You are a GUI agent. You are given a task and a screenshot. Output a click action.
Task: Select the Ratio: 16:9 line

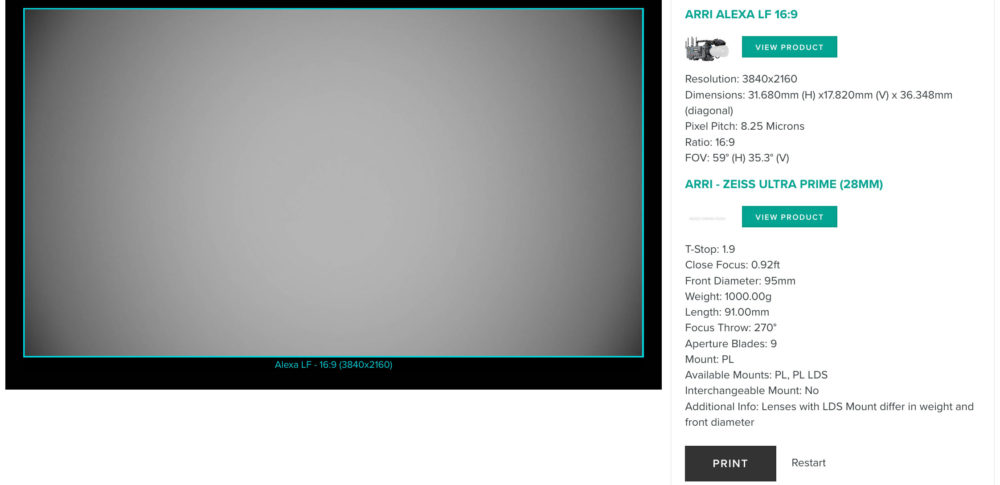pyautogui.click(x=710, y=142)
